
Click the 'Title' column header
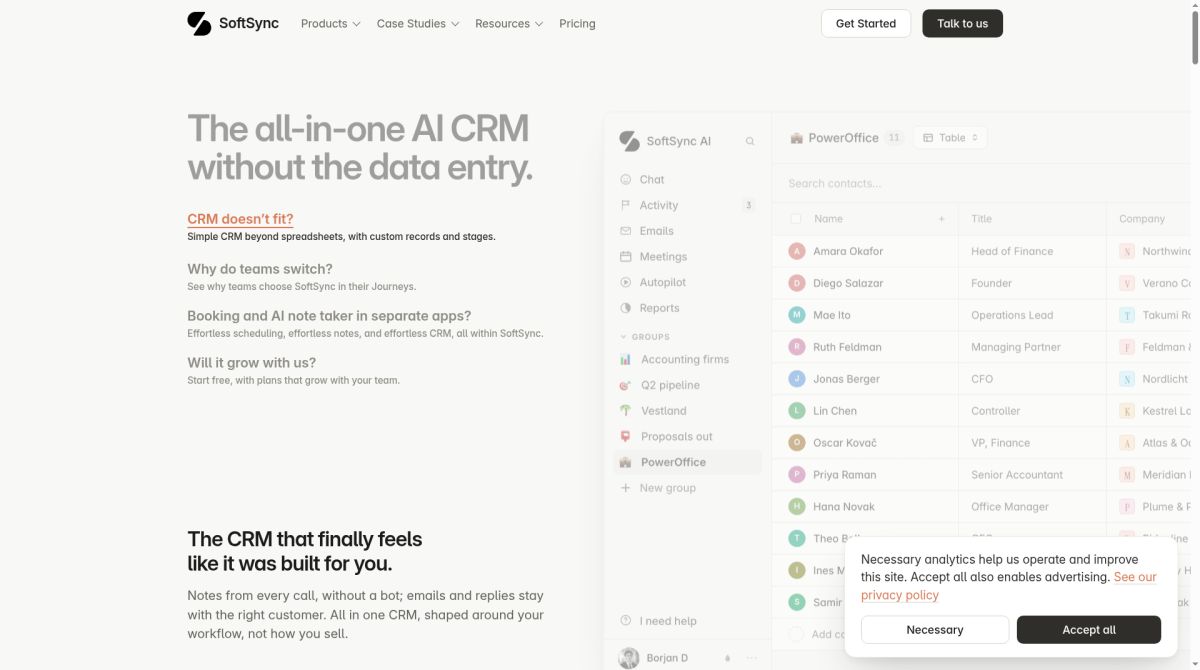pyautogui.click(x=982, y=219)
